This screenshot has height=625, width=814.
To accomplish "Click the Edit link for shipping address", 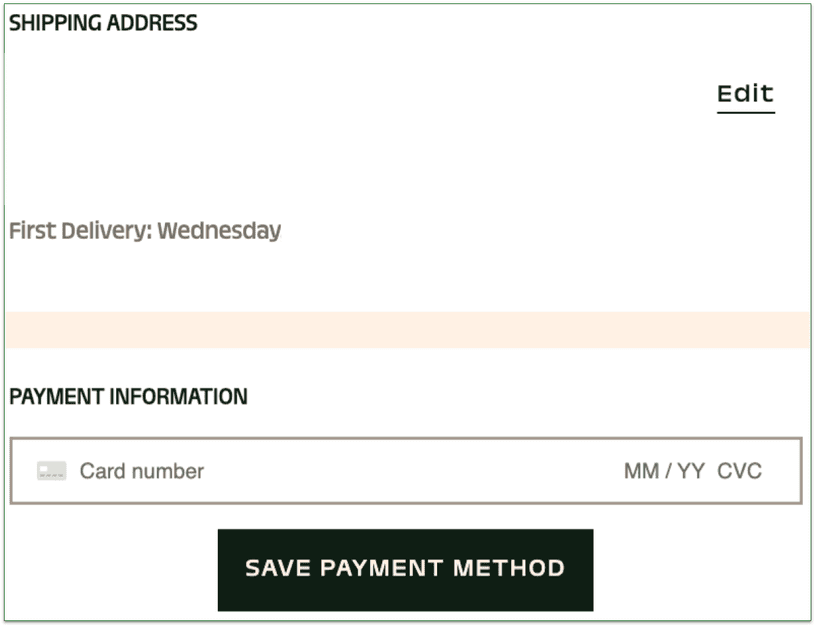I will coord(744,93).
